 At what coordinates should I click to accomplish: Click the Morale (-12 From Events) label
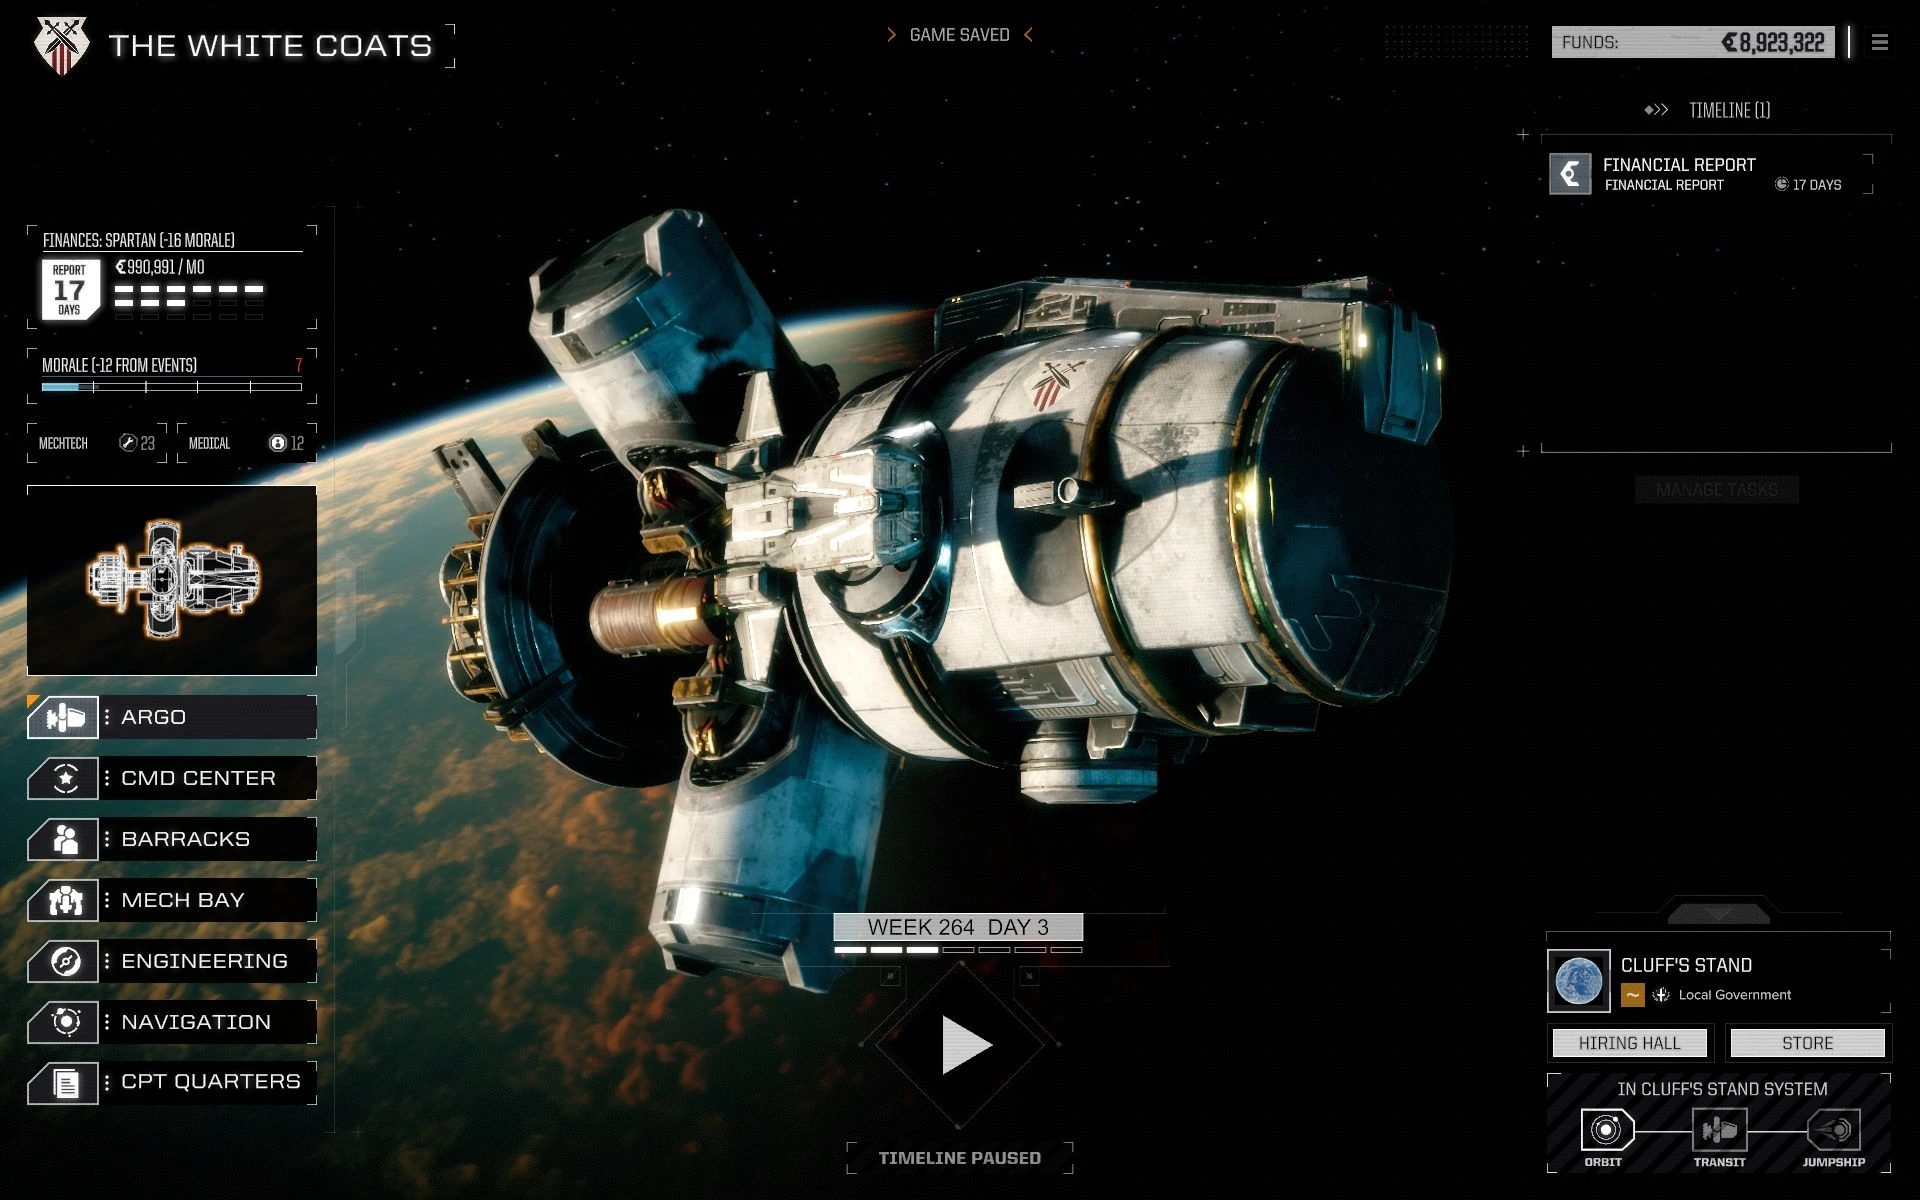[x=119, y=365]
